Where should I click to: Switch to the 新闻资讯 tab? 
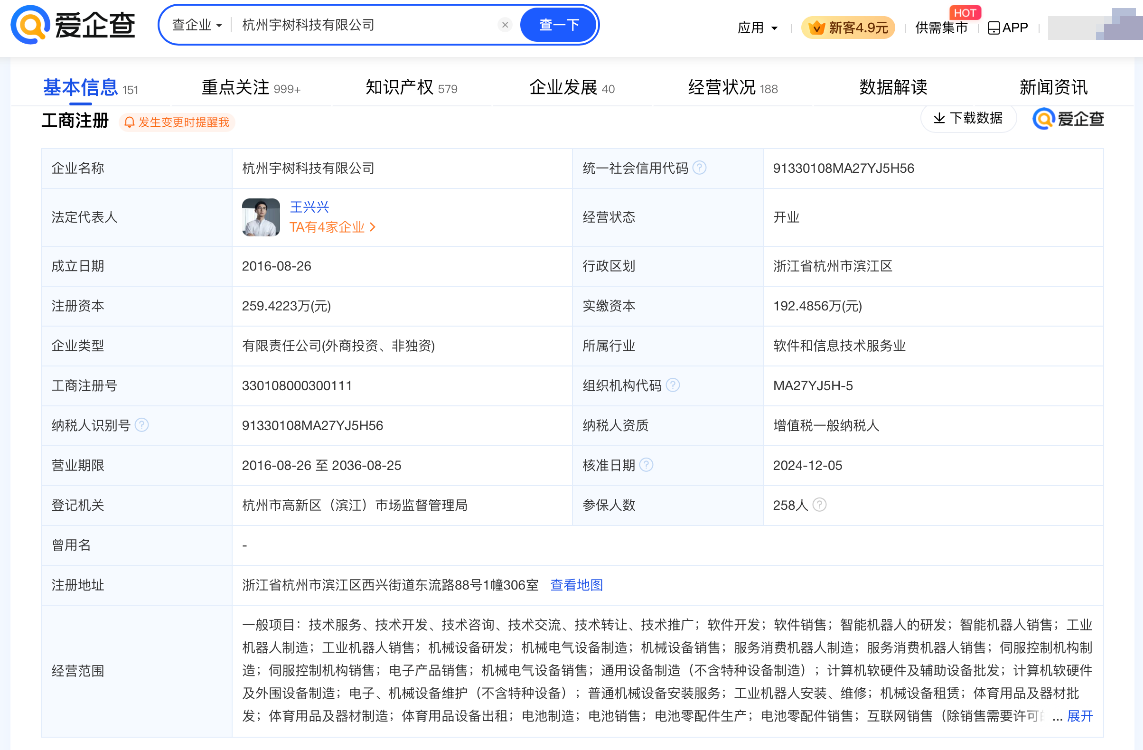pos(1053,88)
